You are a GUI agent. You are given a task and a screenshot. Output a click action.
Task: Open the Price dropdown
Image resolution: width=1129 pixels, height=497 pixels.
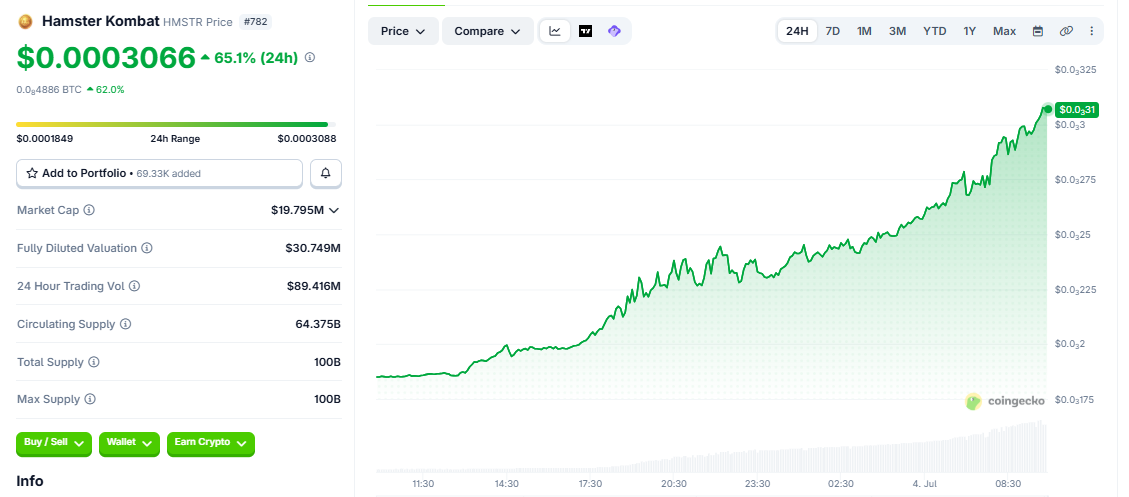tap(403, 31)
